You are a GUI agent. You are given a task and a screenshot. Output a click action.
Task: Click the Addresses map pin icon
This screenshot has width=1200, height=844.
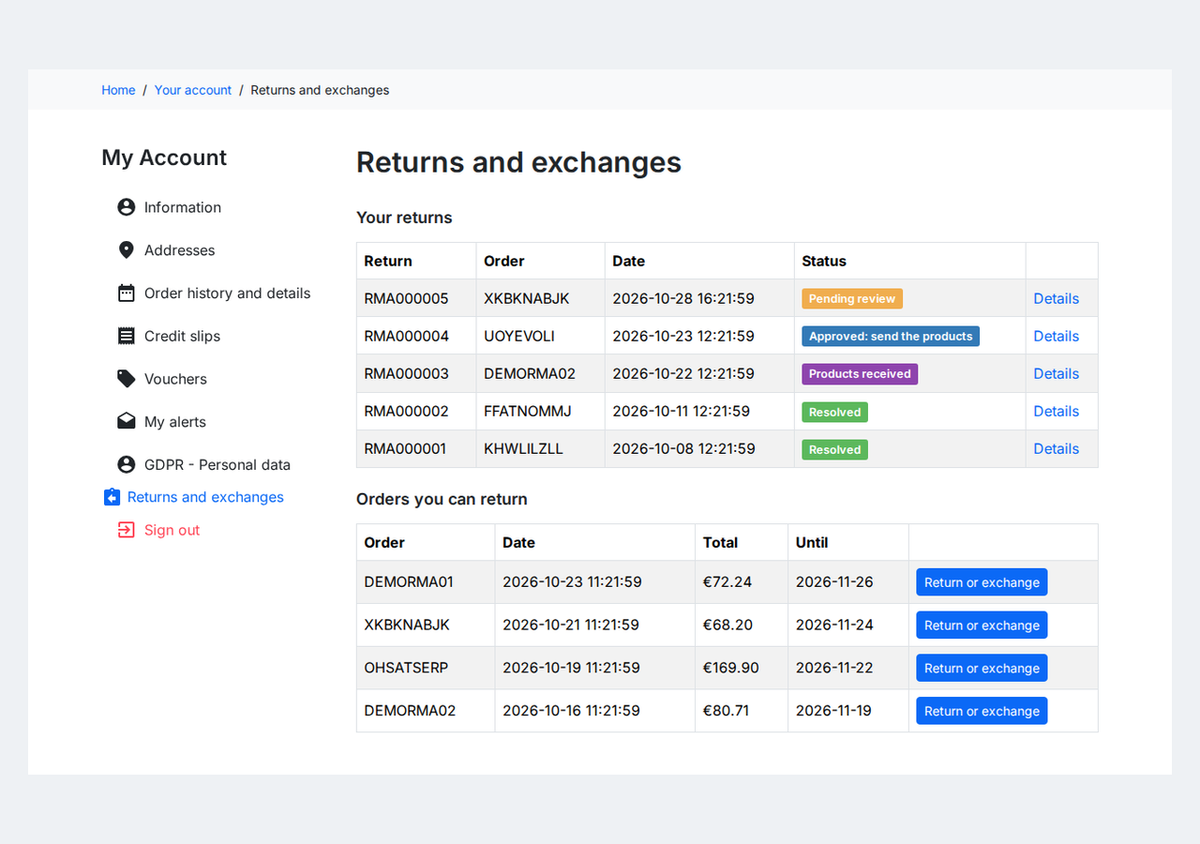[126, 250]
